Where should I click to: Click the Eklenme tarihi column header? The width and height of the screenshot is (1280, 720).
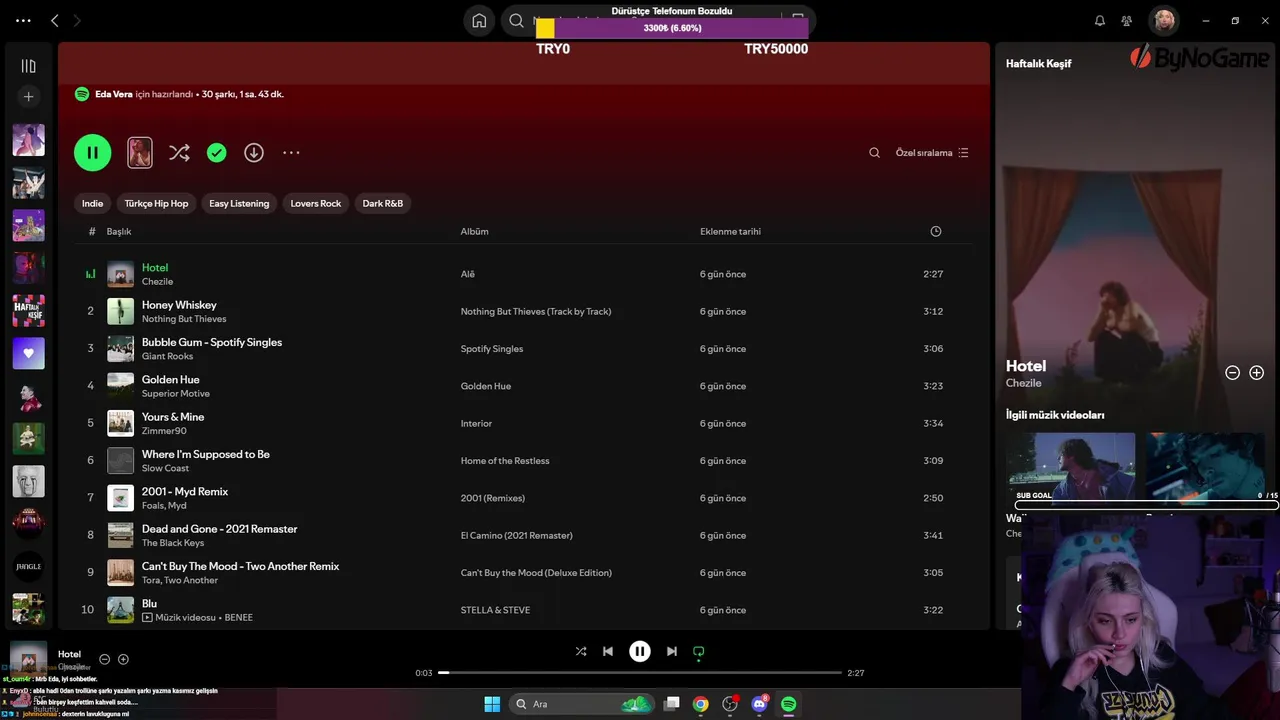click(x=730, y=231)
